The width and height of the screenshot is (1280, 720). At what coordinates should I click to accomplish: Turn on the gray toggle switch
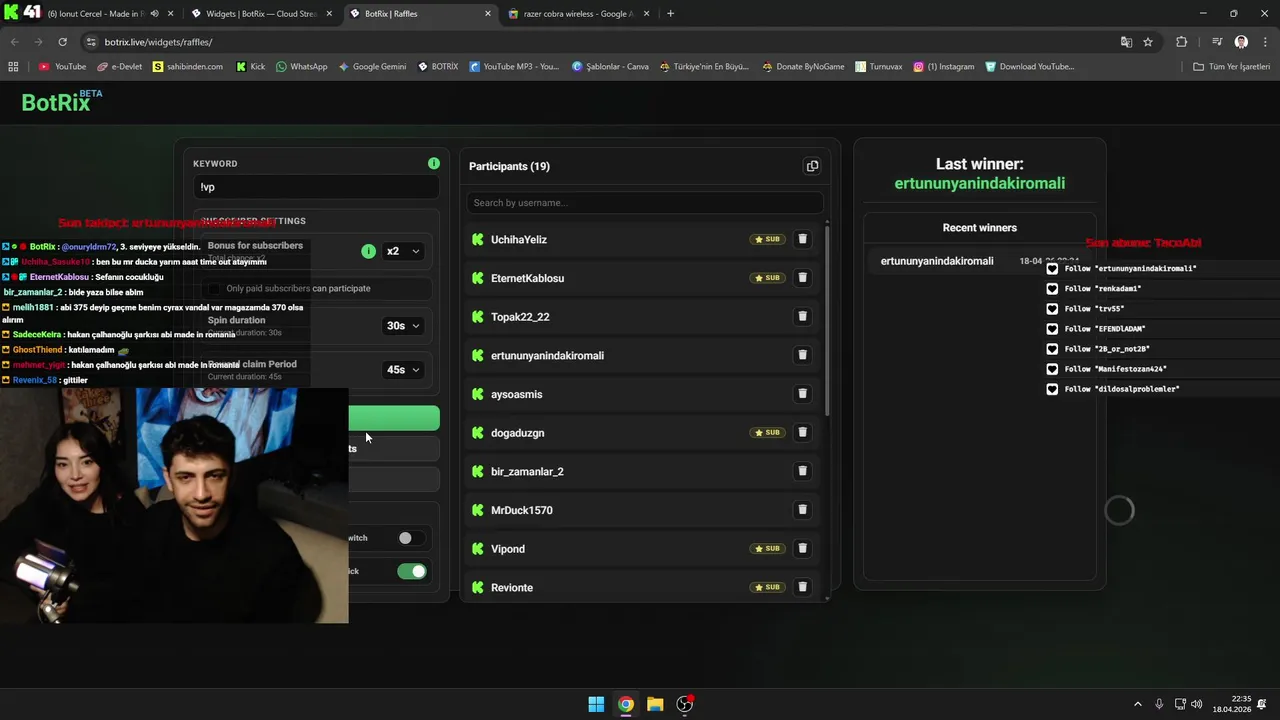pyautogui.click(x=411, y=538)
